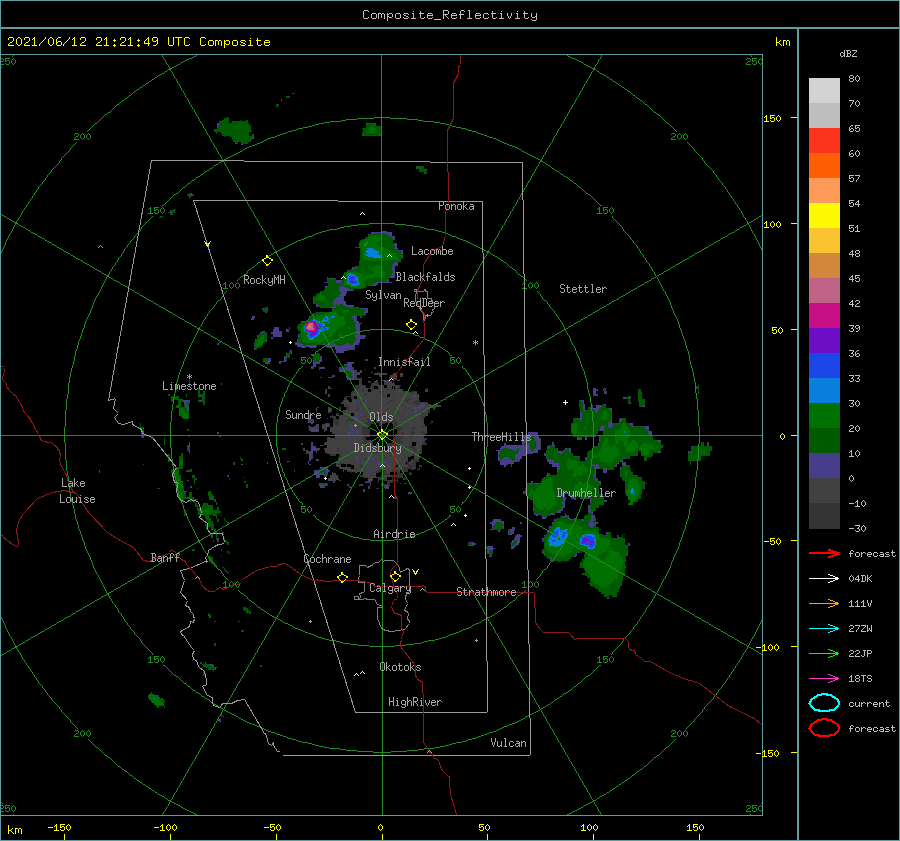The width and height of the screenshot is (900, 841).
Task: Select the ThreeHills label
Action: [501, 437]
